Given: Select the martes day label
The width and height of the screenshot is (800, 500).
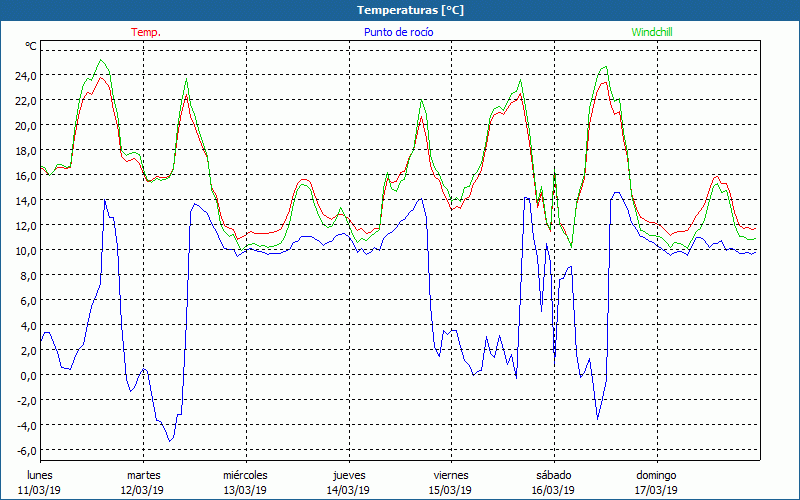Looking at the screenshot, I should point(143,475).
